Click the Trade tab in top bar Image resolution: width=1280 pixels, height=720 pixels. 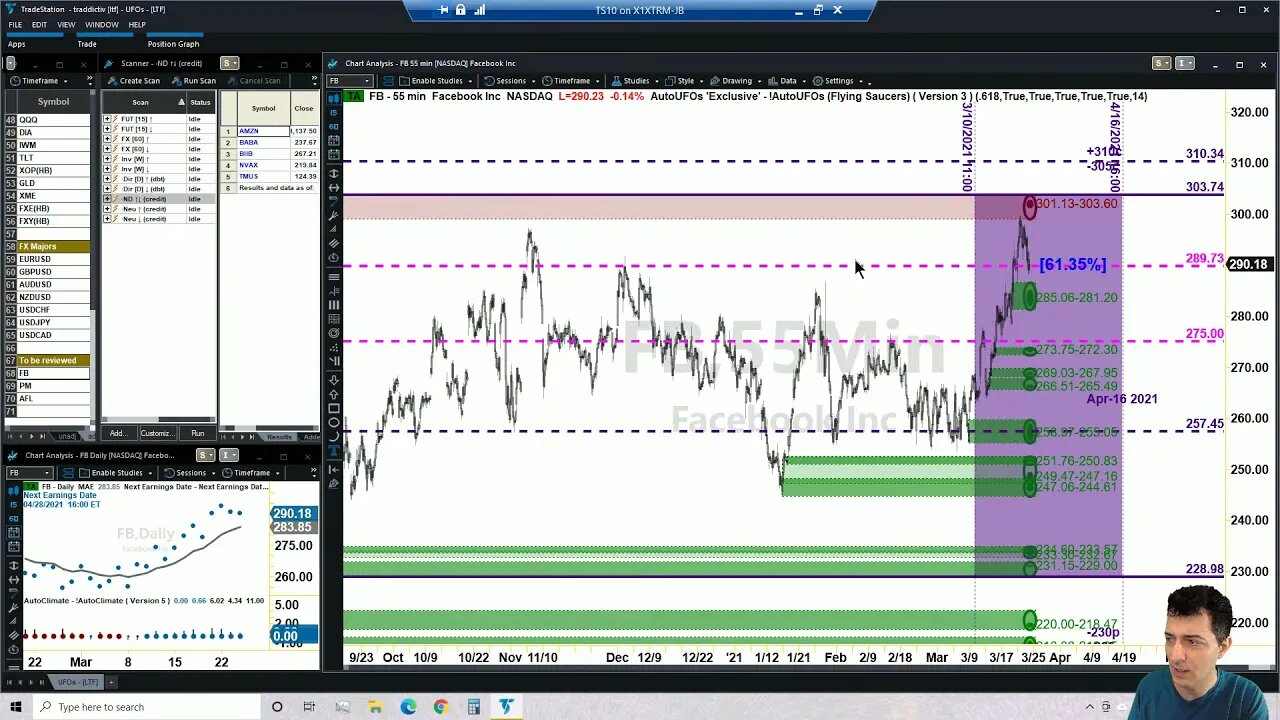pyautogui.click(x=87, y=44)
